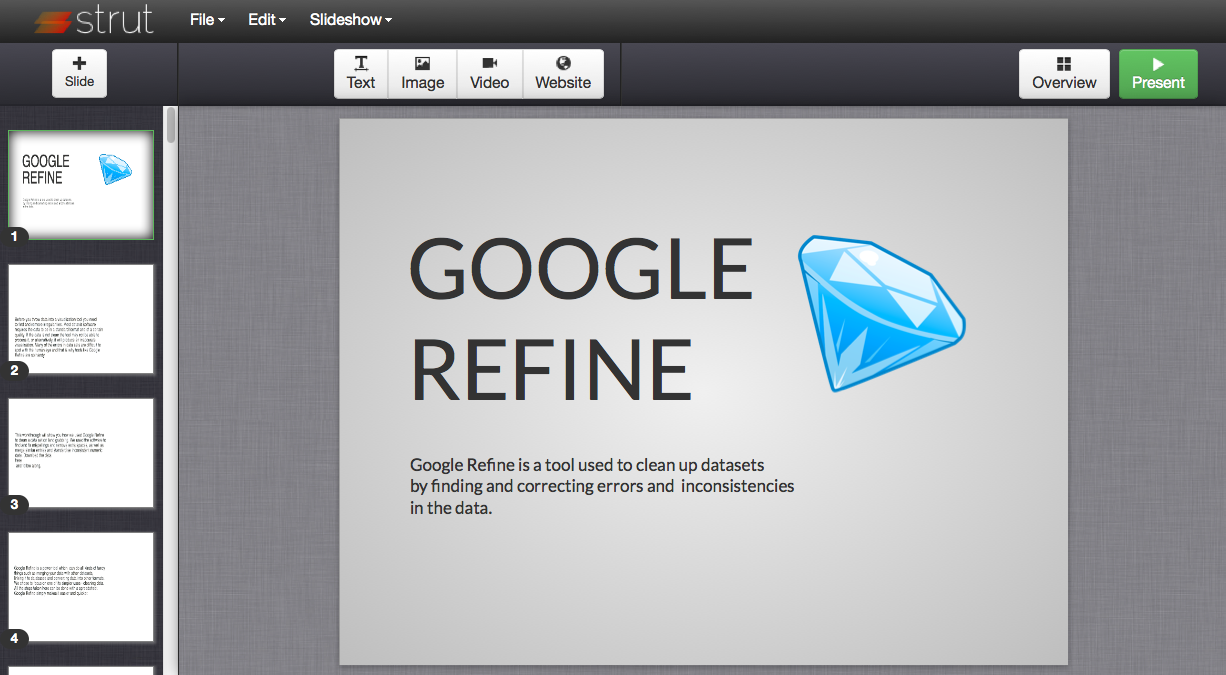Image resolution: width=1226 pixels, height=675 pixels.
Task: Add a new slide with plus button
Action: pos(79,73)
